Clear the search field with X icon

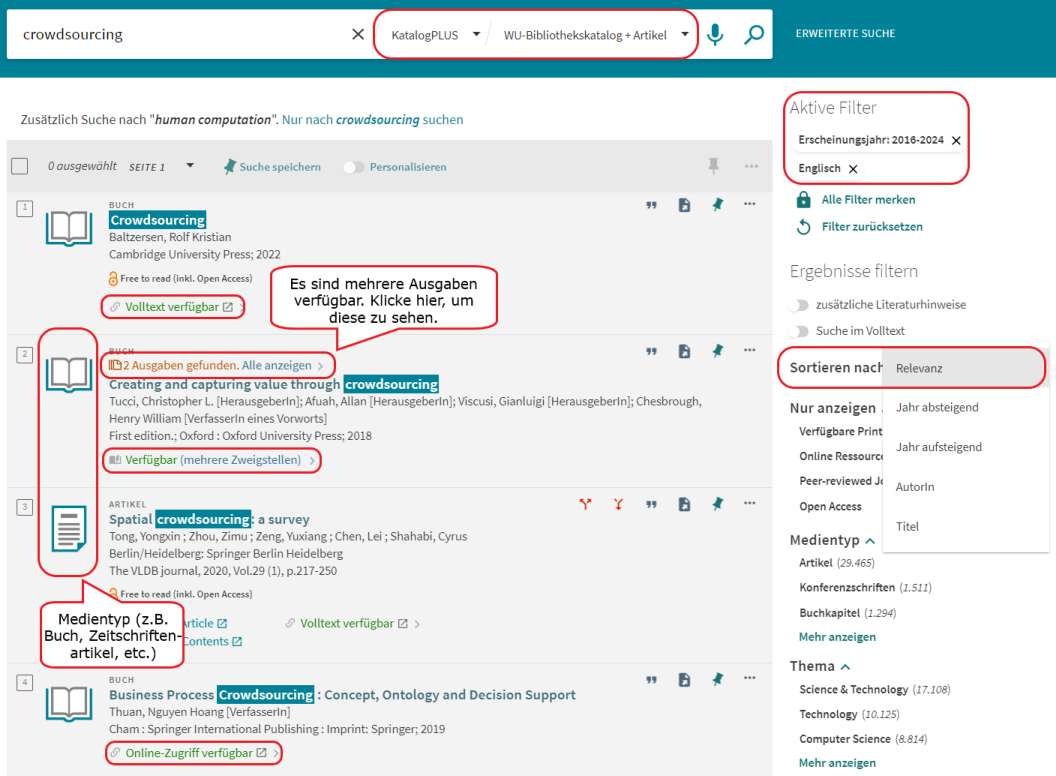click(358, 35)
